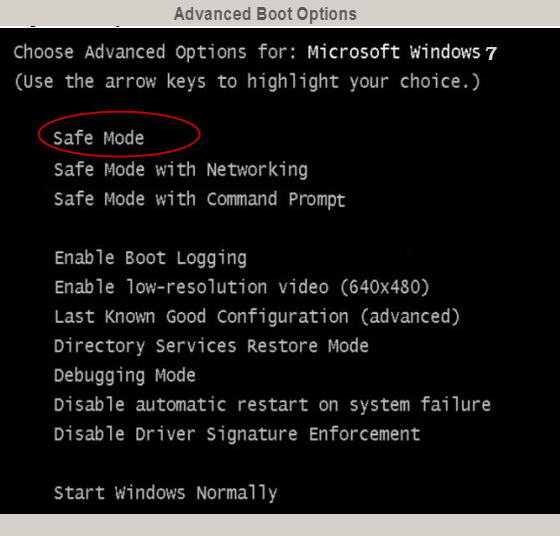Choose Safe Mode with Networking
This screenshot has width=560, height=536.
pos(181,169)
